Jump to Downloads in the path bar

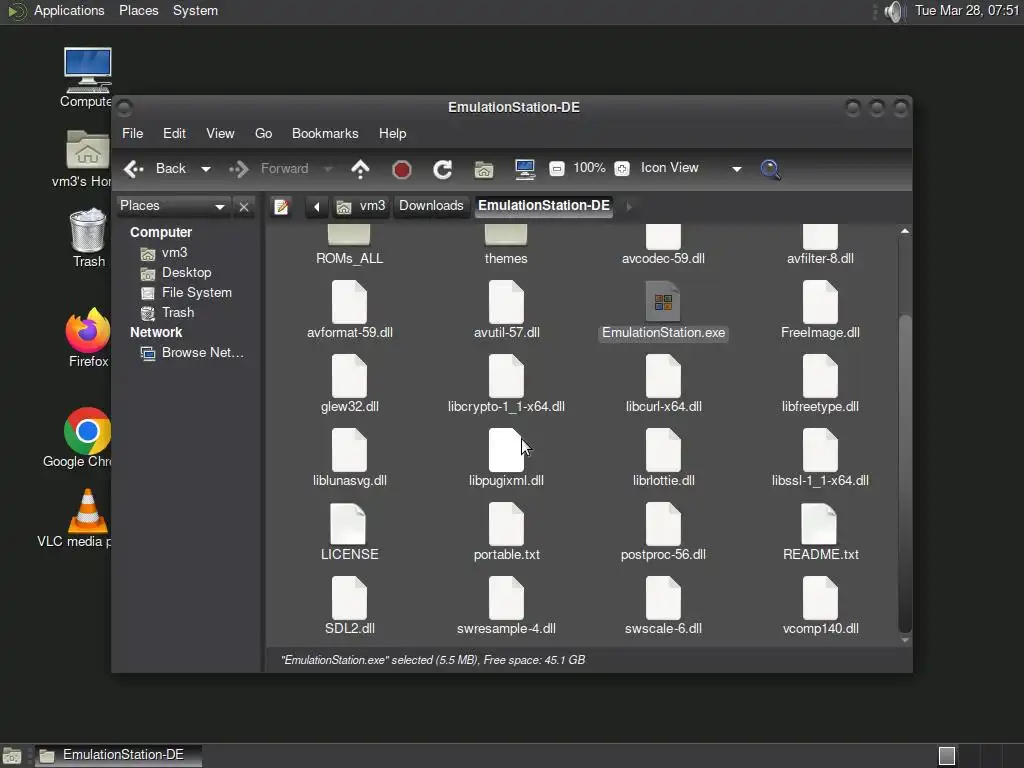point(431,206)
